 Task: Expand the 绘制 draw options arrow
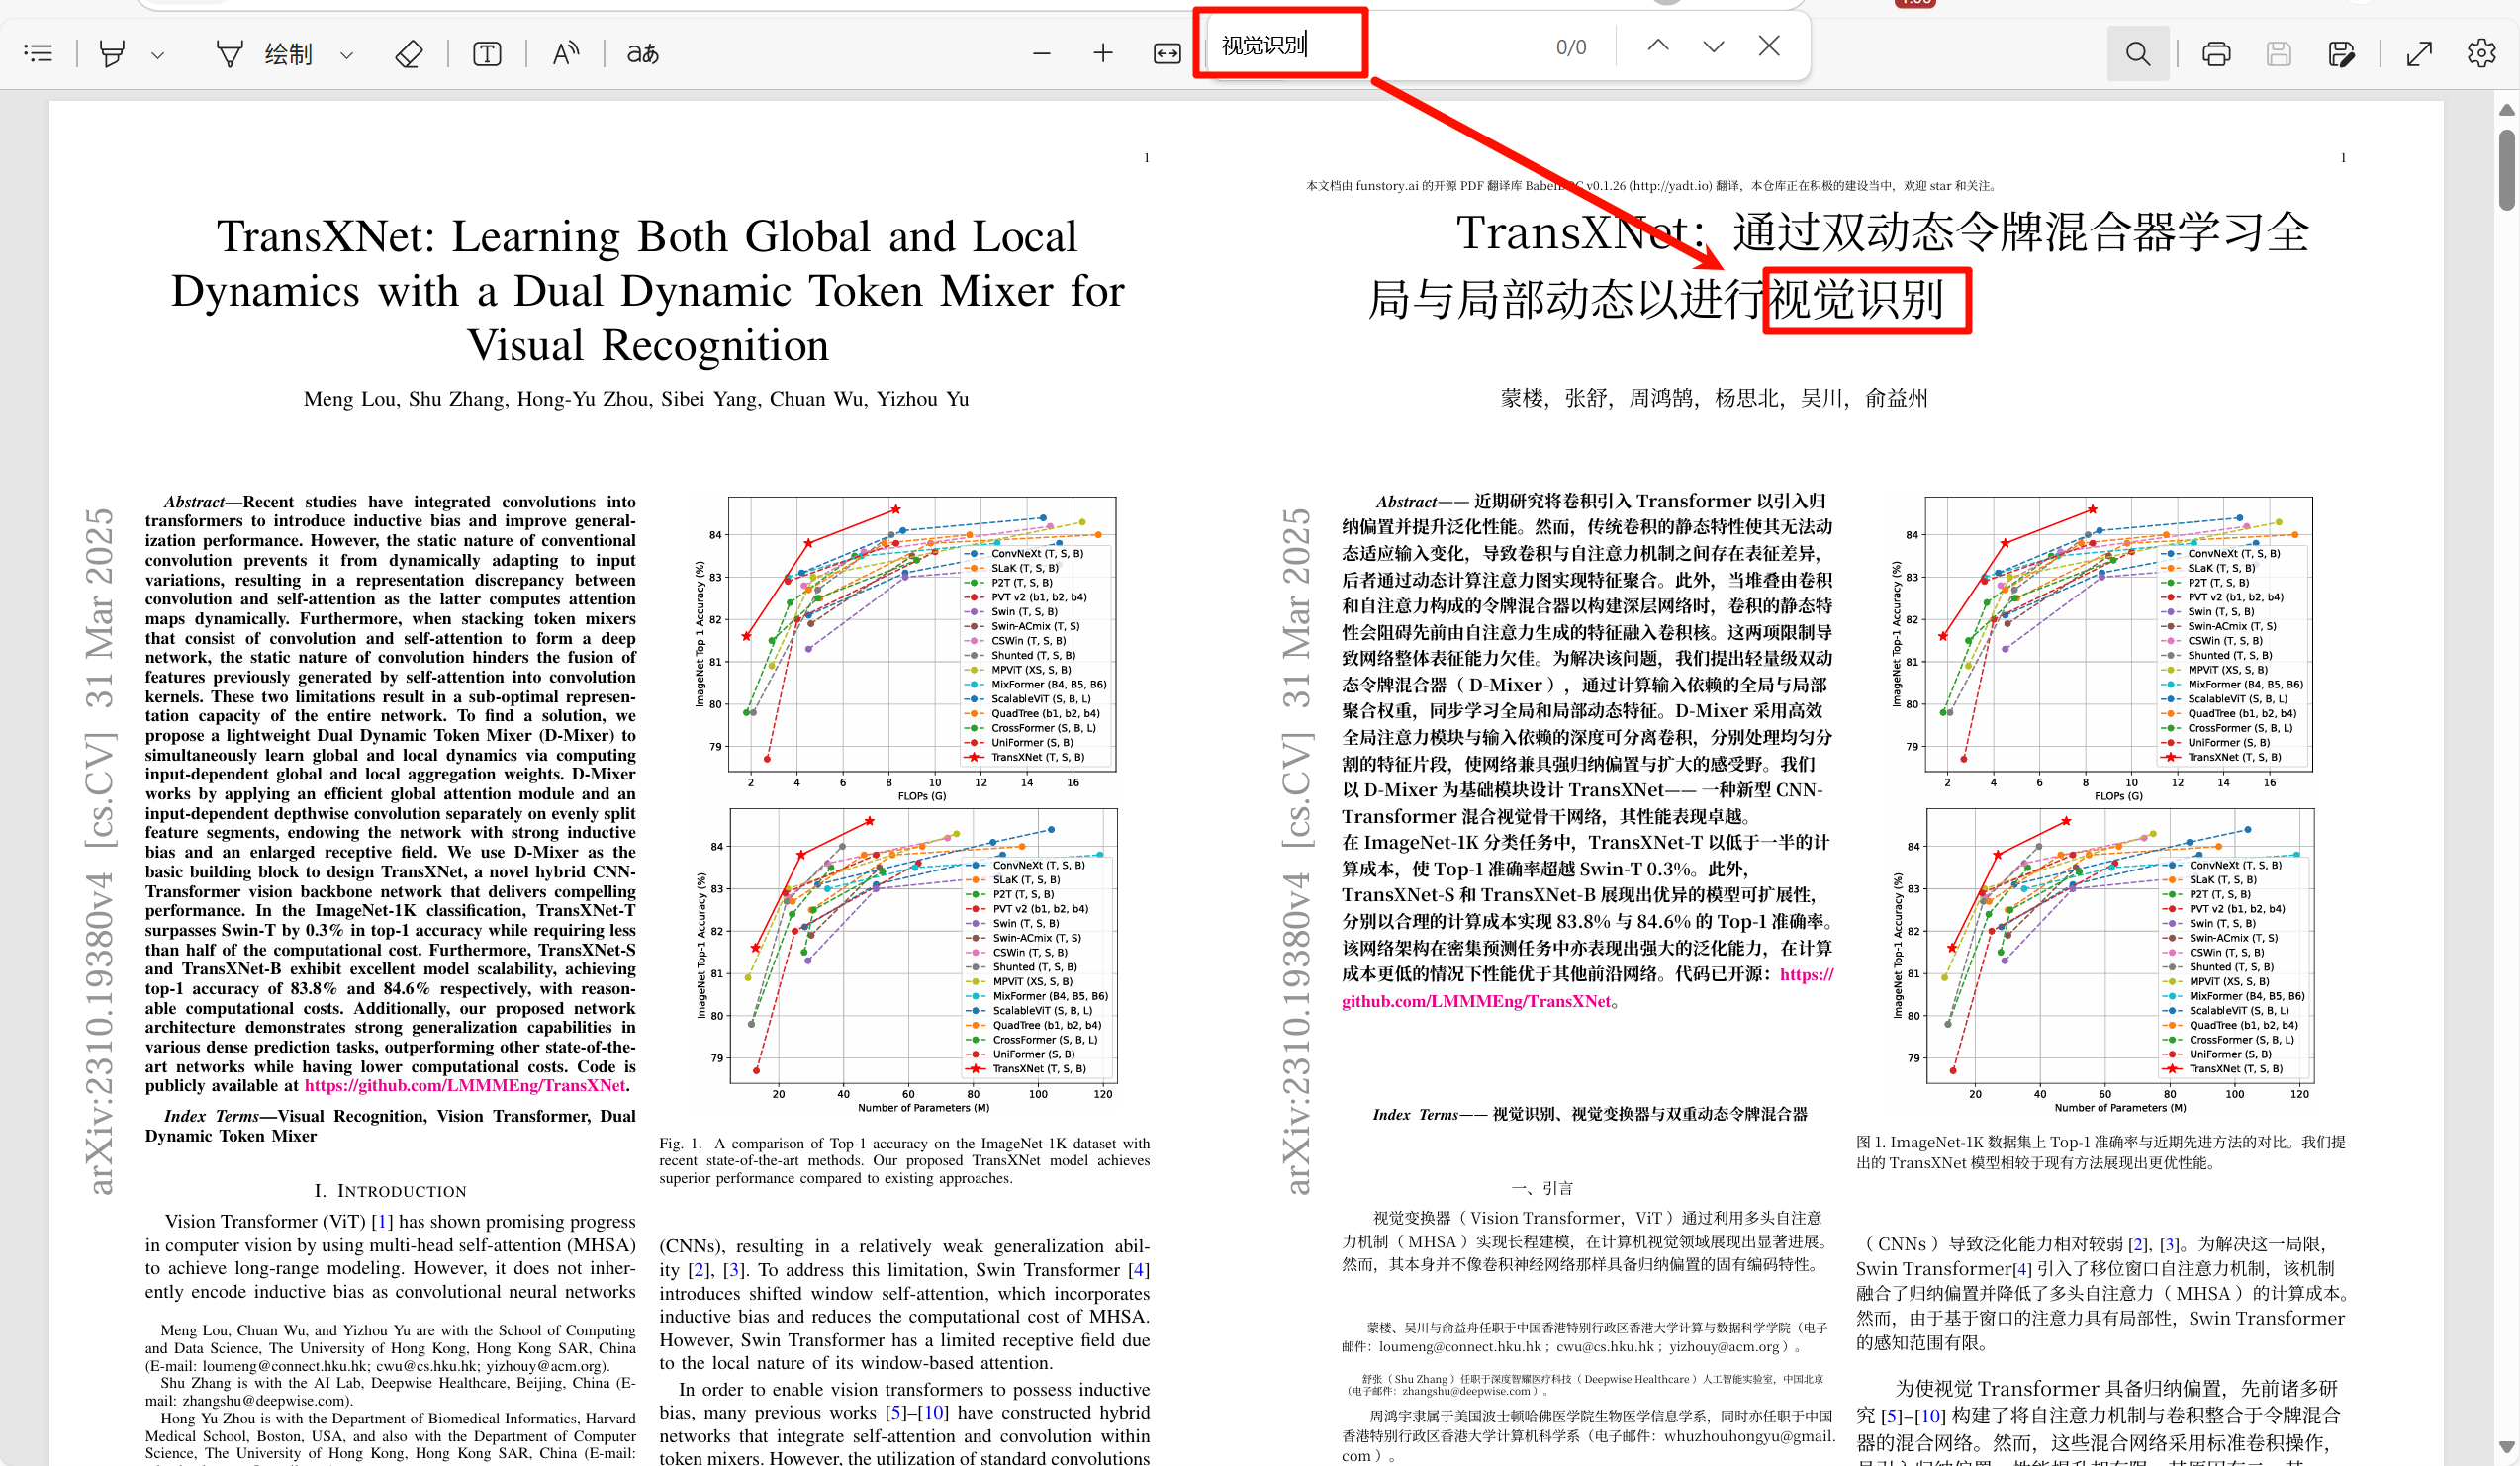[347, 55]
